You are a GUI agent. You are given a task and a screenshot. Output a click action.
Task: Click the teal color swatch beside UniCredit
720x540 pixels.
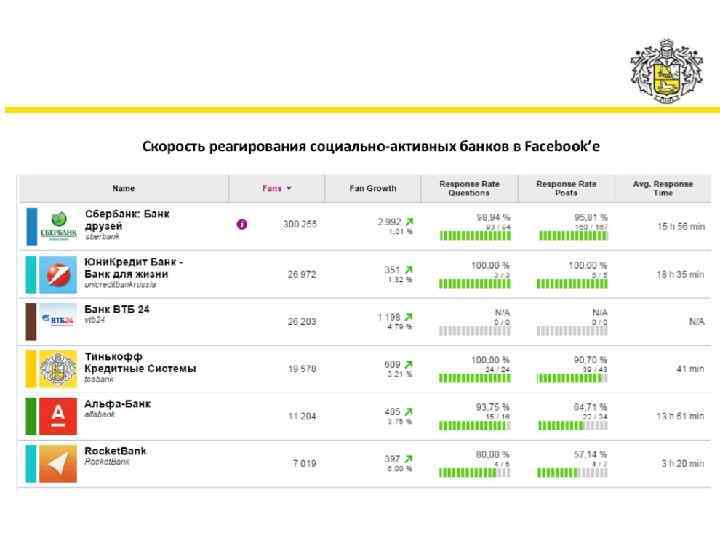click(31, 275)
